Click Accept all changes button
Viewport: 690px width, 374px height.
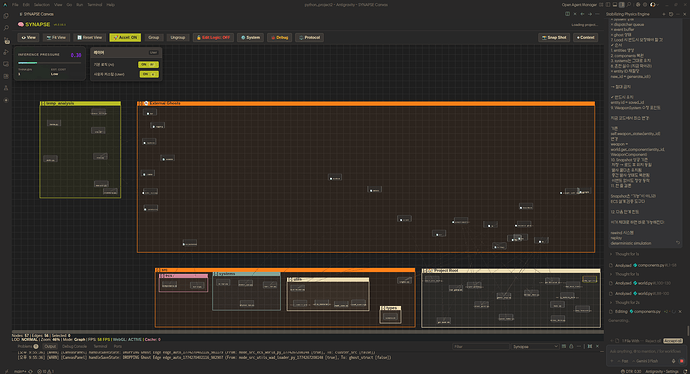point(673,341)
